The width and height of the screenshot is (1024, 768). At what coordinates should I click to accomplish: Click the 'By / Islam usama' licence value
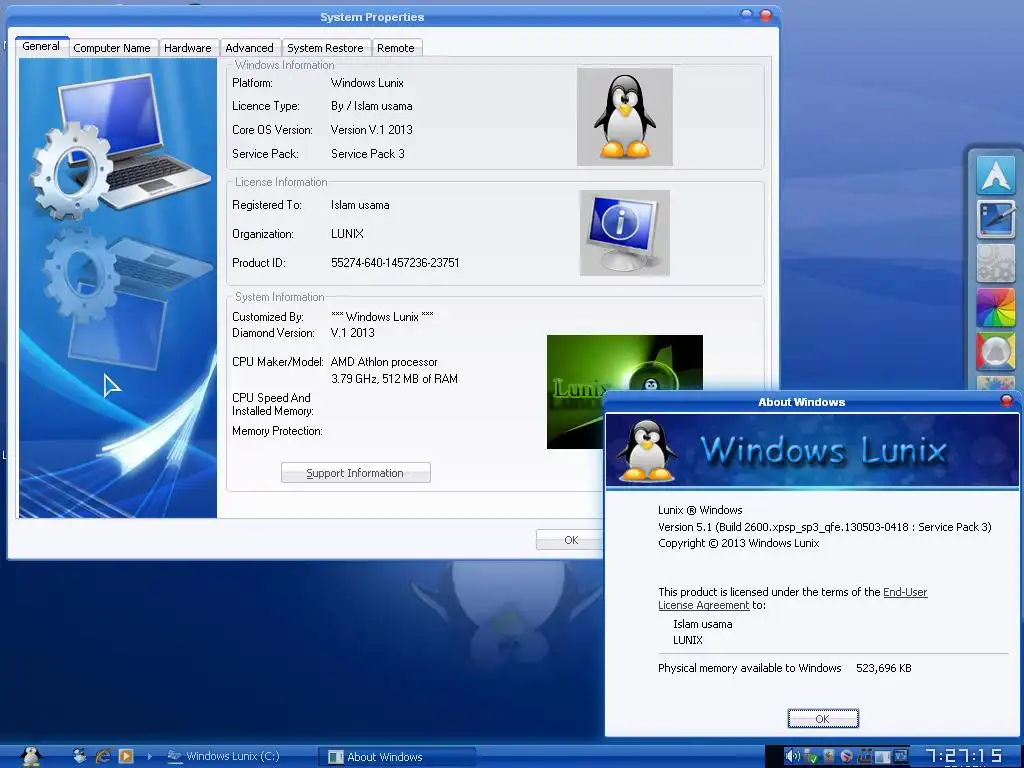(371, 106)
